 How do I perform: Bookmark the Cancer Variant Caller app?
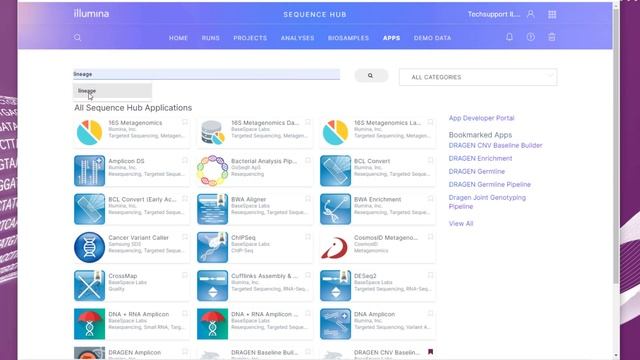tap(185, 237)
